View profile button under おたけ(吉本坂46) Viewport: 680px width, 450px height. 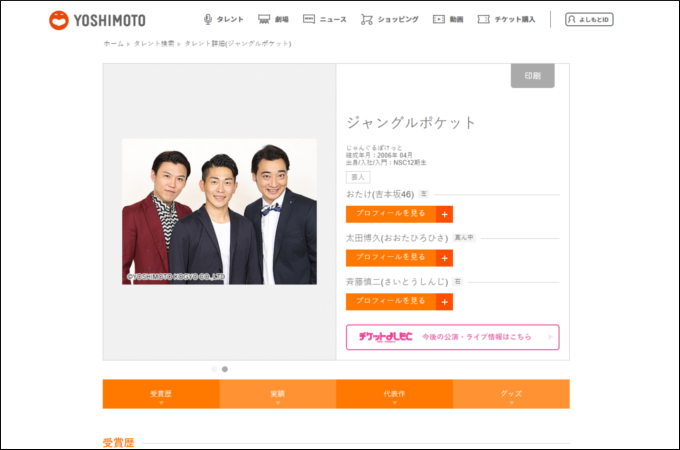tap(399, 214)
